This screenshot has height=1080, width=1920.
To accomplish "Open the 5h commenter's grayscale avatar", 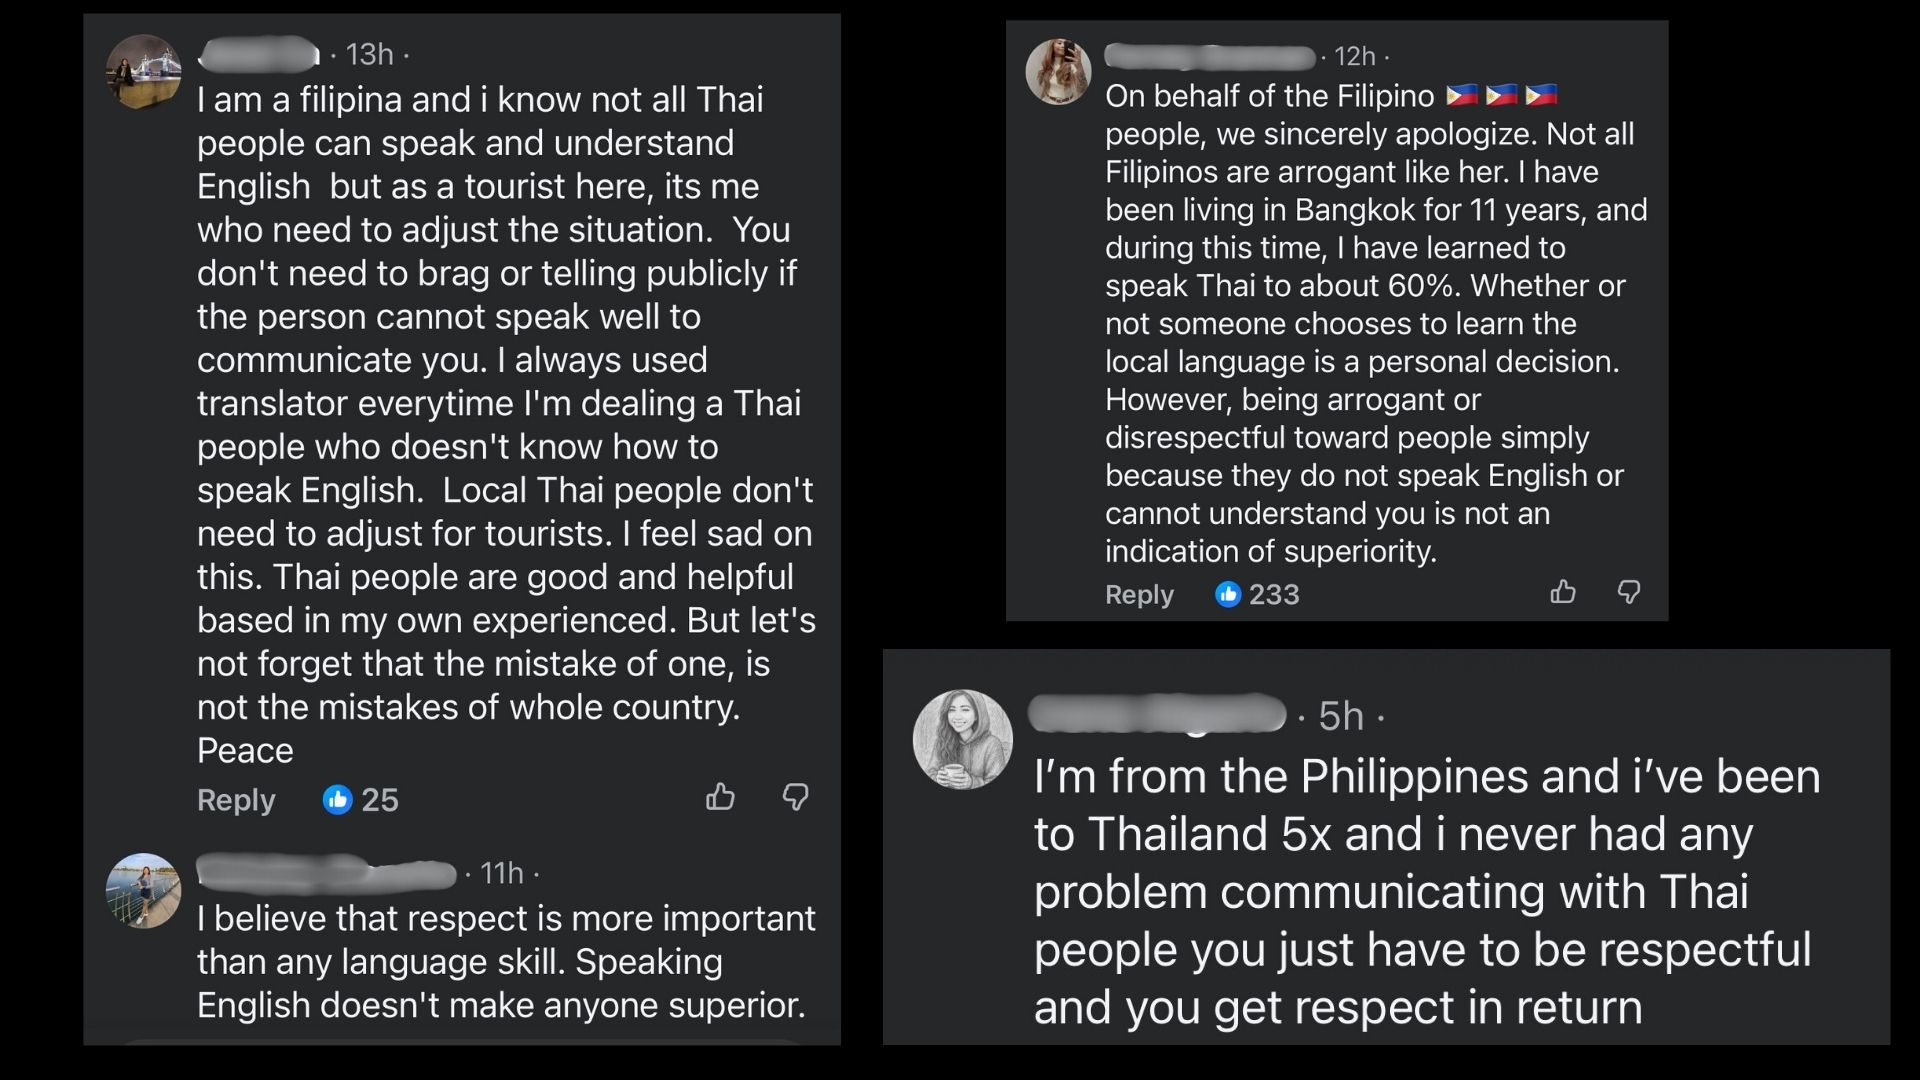I will (962, 739).
